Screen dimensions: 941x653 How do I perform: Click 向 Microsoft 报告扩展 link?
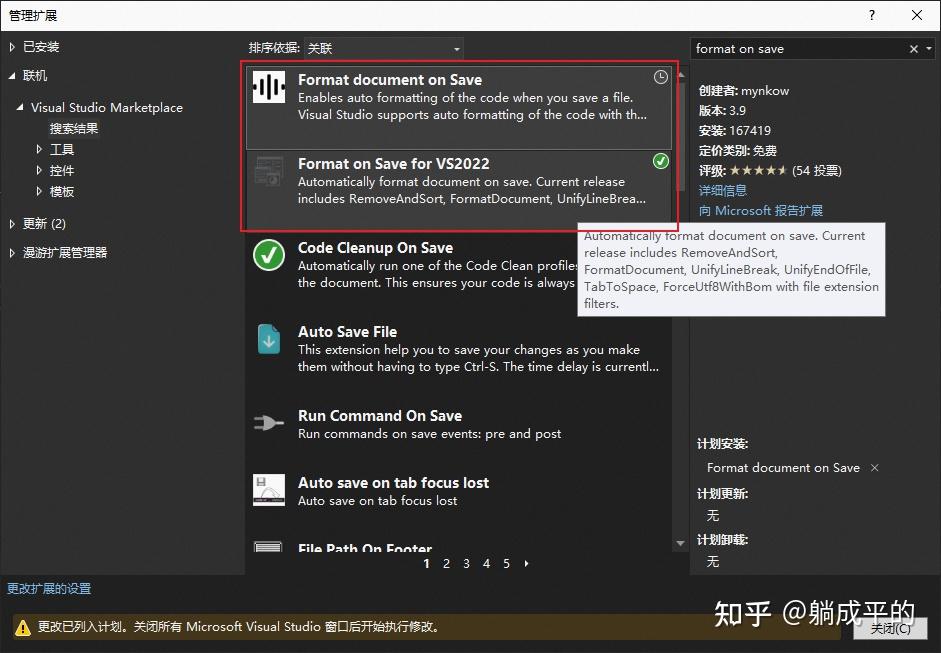coord(760,211)
